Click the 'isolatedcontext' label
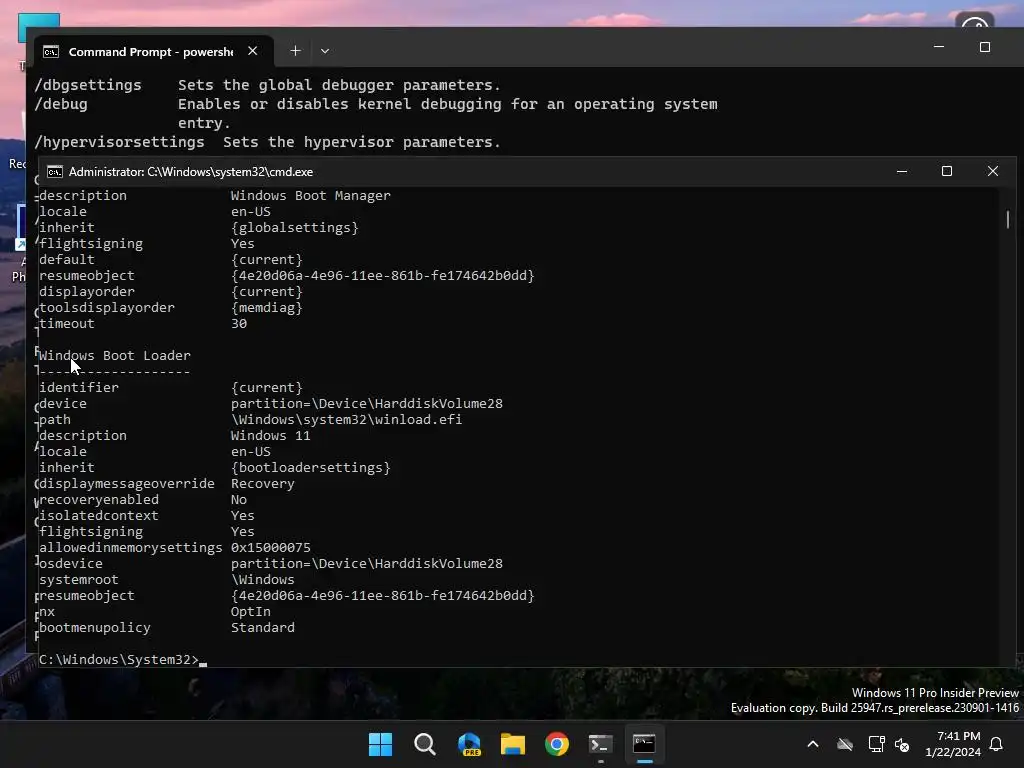The height and width of the screenshot is (768, 1024). coord(99,516)
